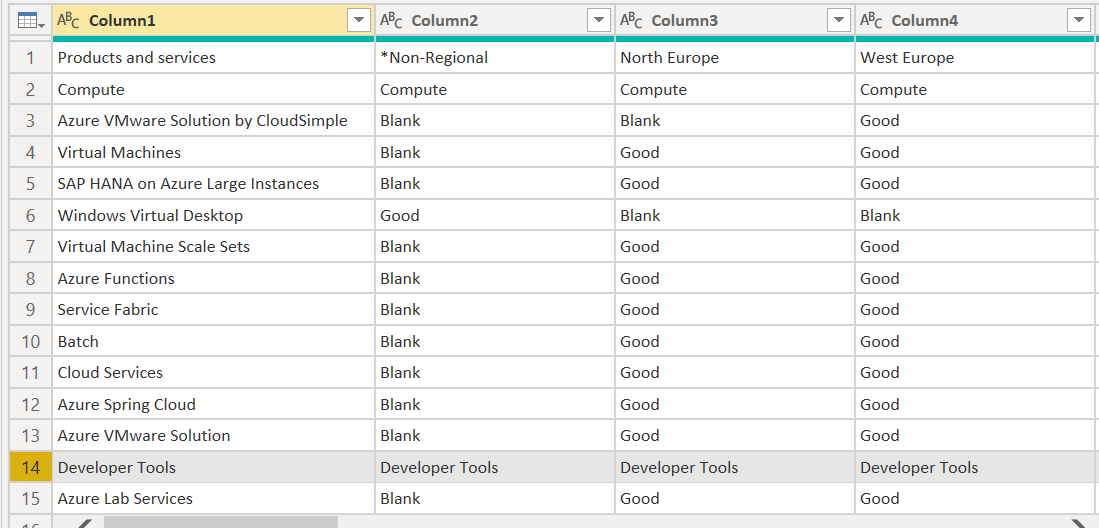Select row number 1
The width and height of the screenshot is (1099, 528).
tap(31, 57)
